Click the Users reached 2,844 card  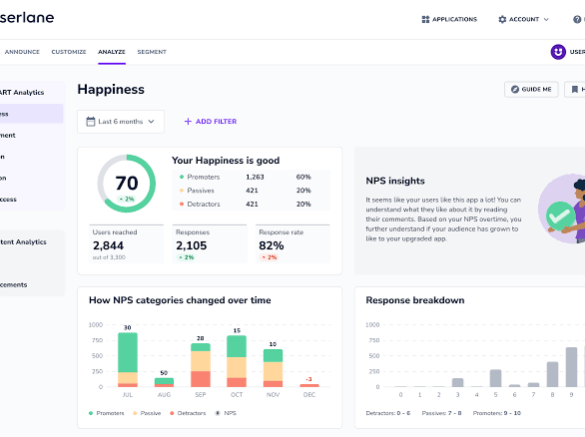[126, 244]
